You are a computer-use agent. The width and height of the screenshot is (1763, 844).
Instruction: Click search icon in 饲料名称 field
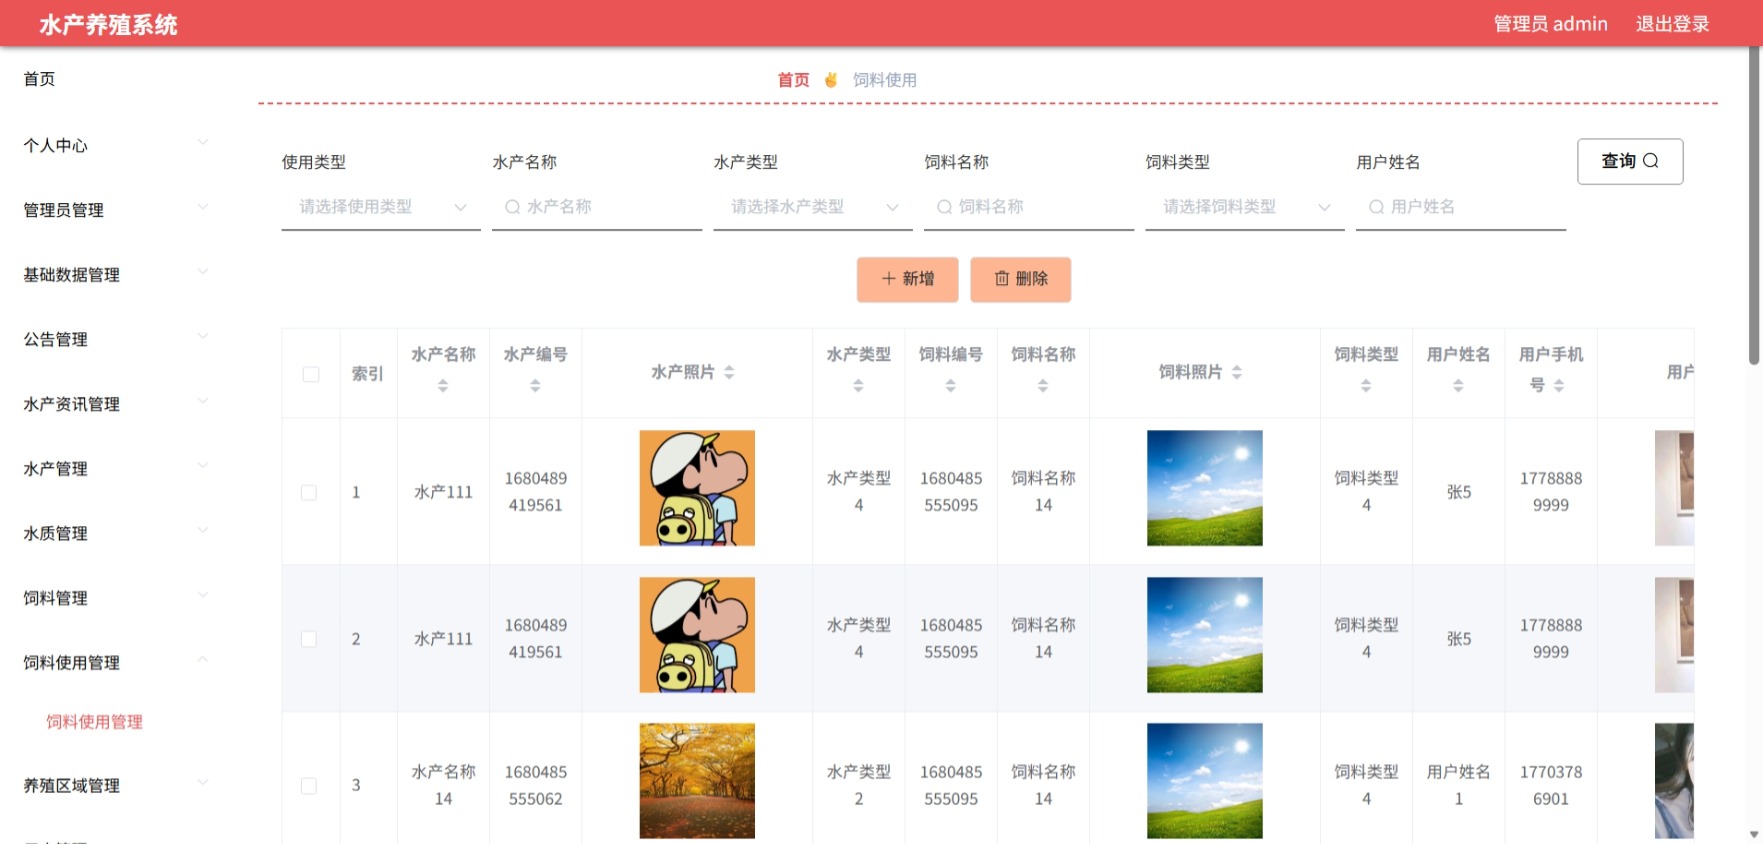(x=944, y=207)
